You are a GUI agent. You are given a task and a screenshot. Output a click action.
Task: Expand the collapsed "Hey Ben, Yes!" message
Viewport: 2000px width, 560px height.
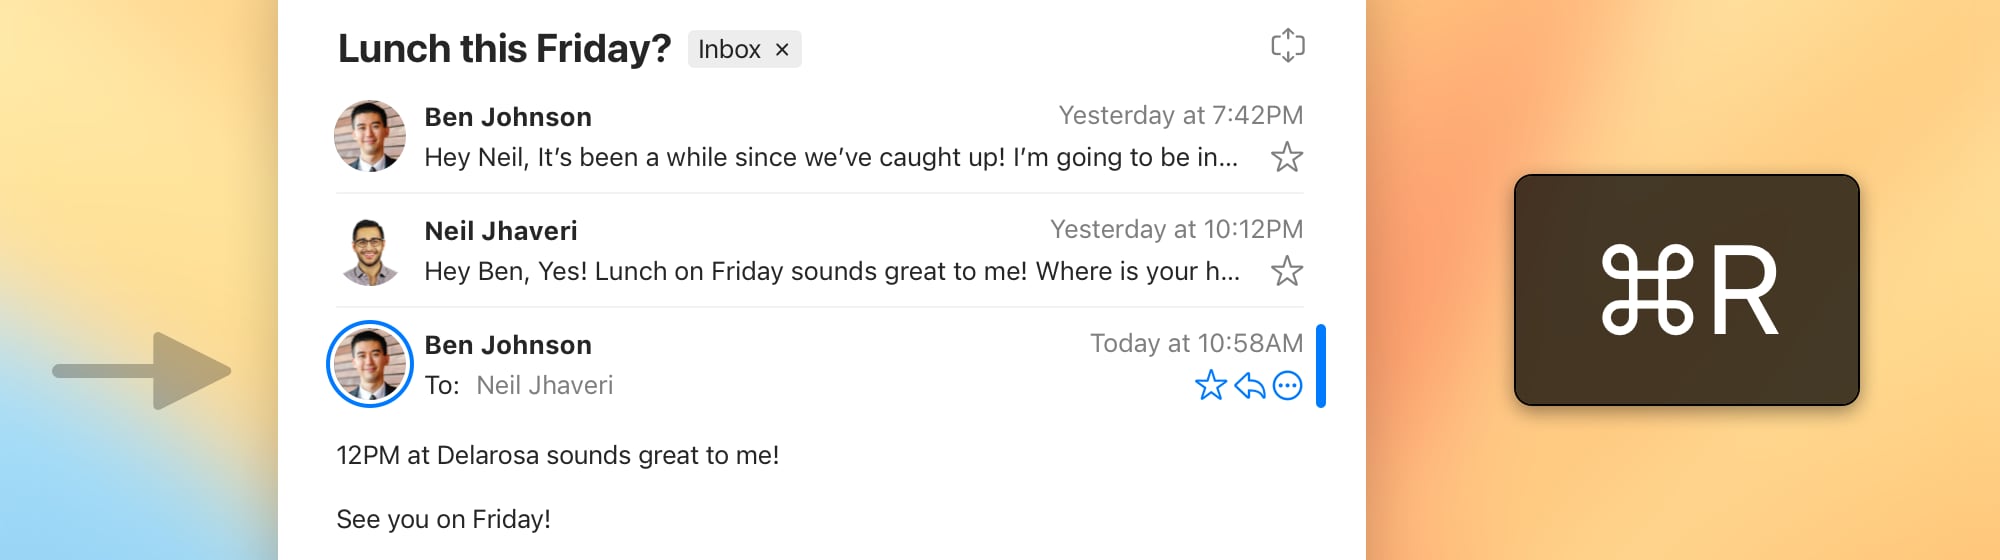point(830,272)
